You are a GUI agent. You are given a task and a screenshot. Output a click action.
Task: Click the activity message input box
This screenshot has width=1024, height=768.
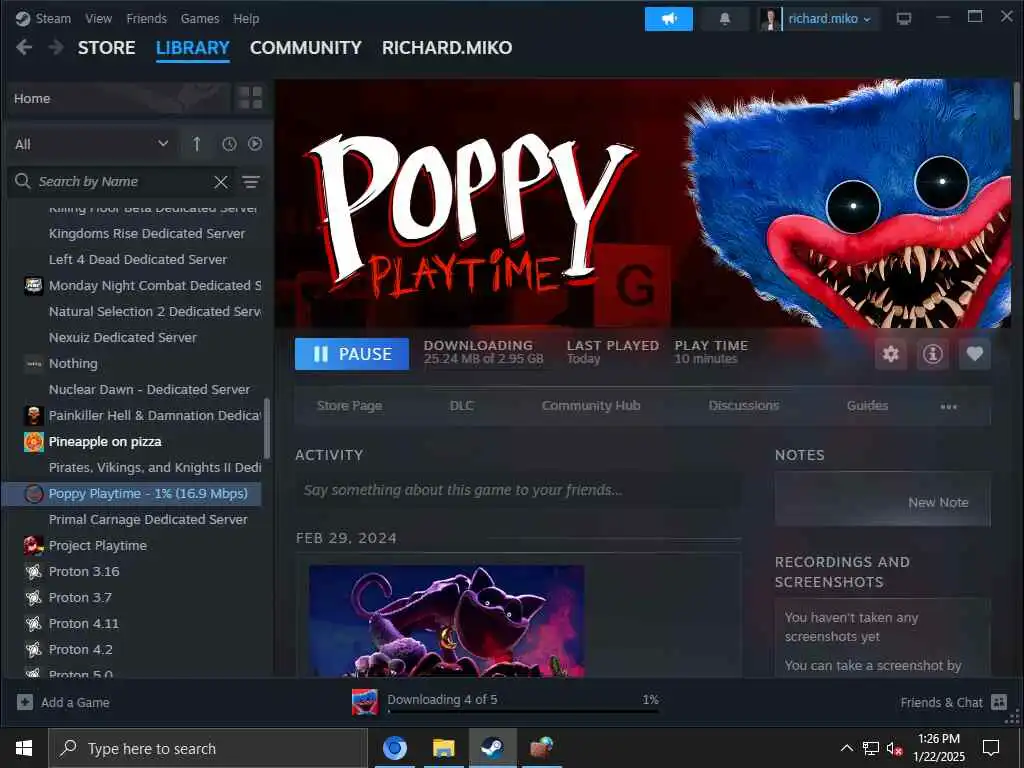pos(518,490)
